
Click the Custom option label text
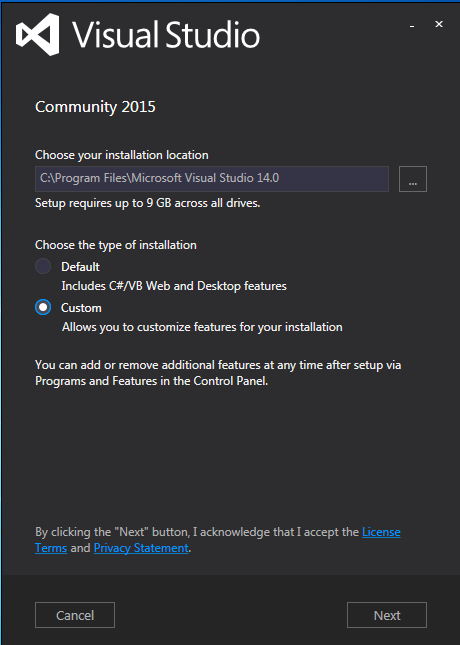pos(81,308)
